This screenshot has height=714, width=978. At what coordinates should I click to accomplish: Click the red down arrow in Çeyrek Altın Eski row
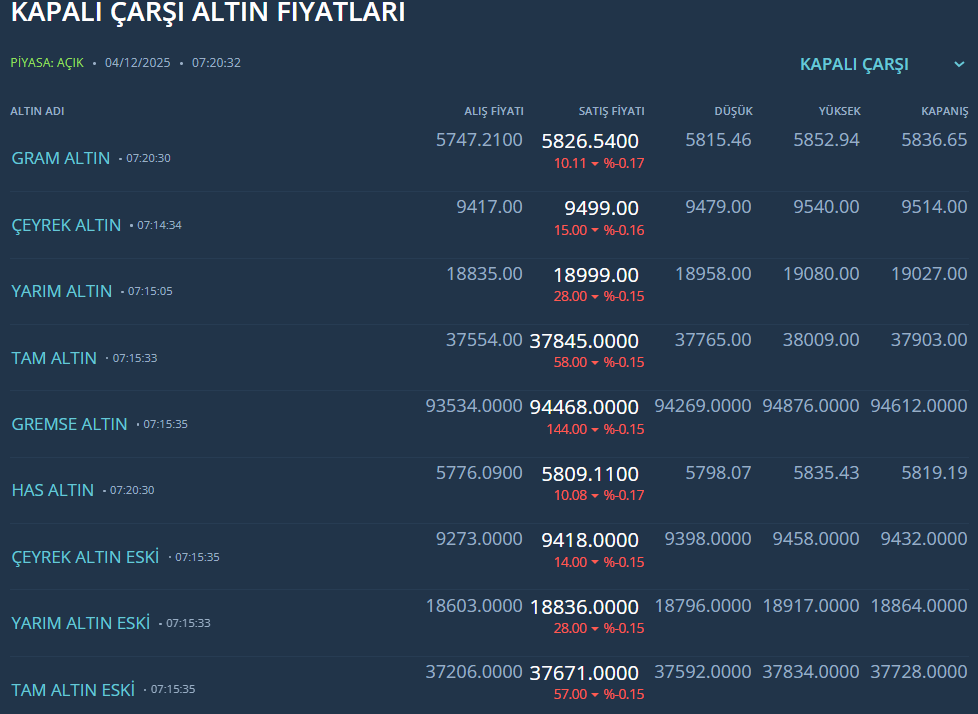(x=595, y=563)
